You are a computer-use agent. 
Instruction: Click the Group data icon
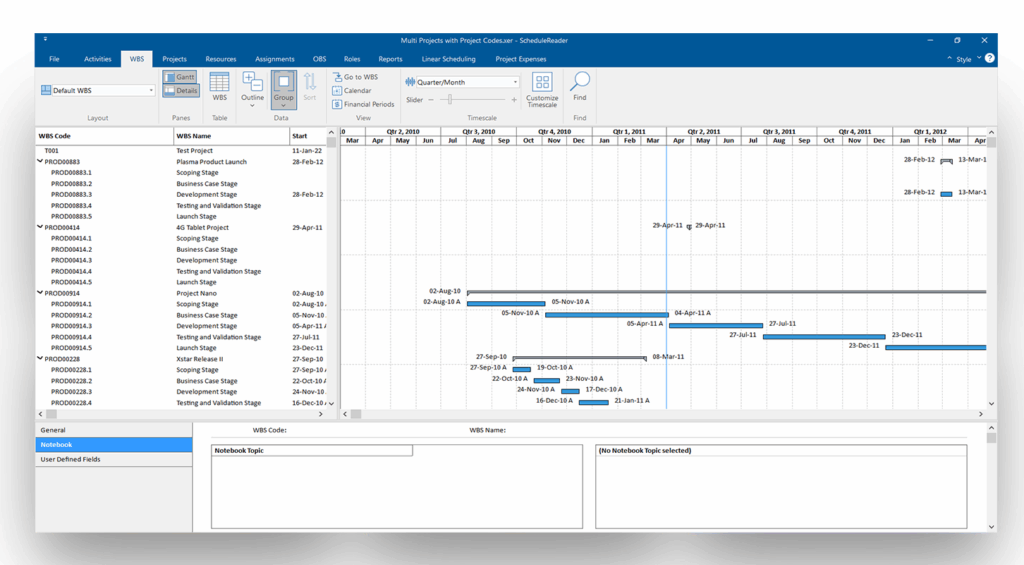283,89
